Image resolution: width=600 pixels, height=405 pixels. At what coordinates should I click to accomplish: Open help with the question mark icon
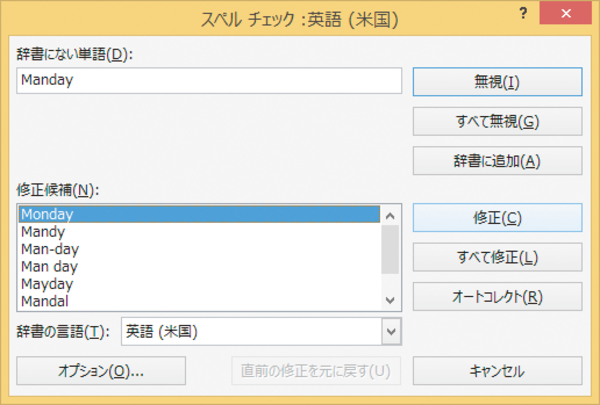pyautogui.click(x=523, y=14)
